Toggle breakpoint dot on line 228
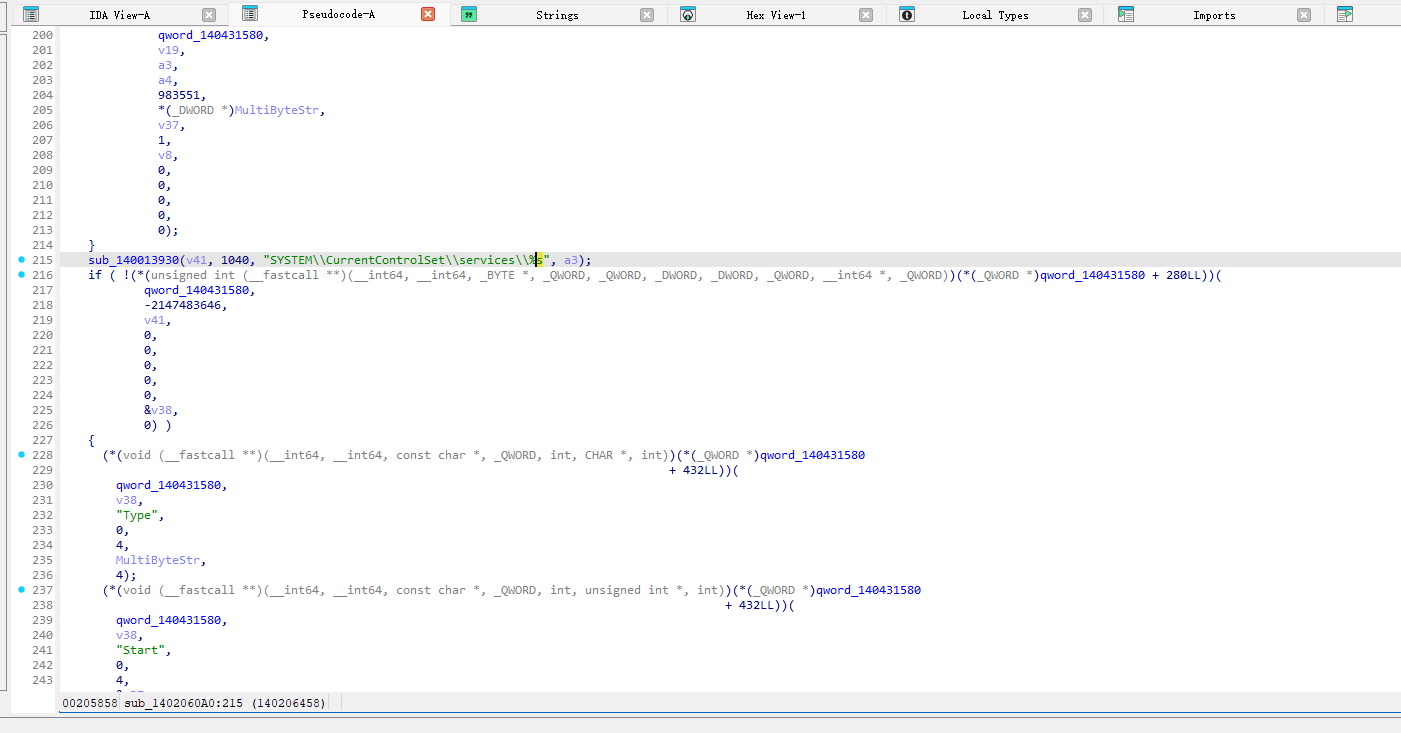This screenshot has width=1401, height=733. [x=22, y=455]
